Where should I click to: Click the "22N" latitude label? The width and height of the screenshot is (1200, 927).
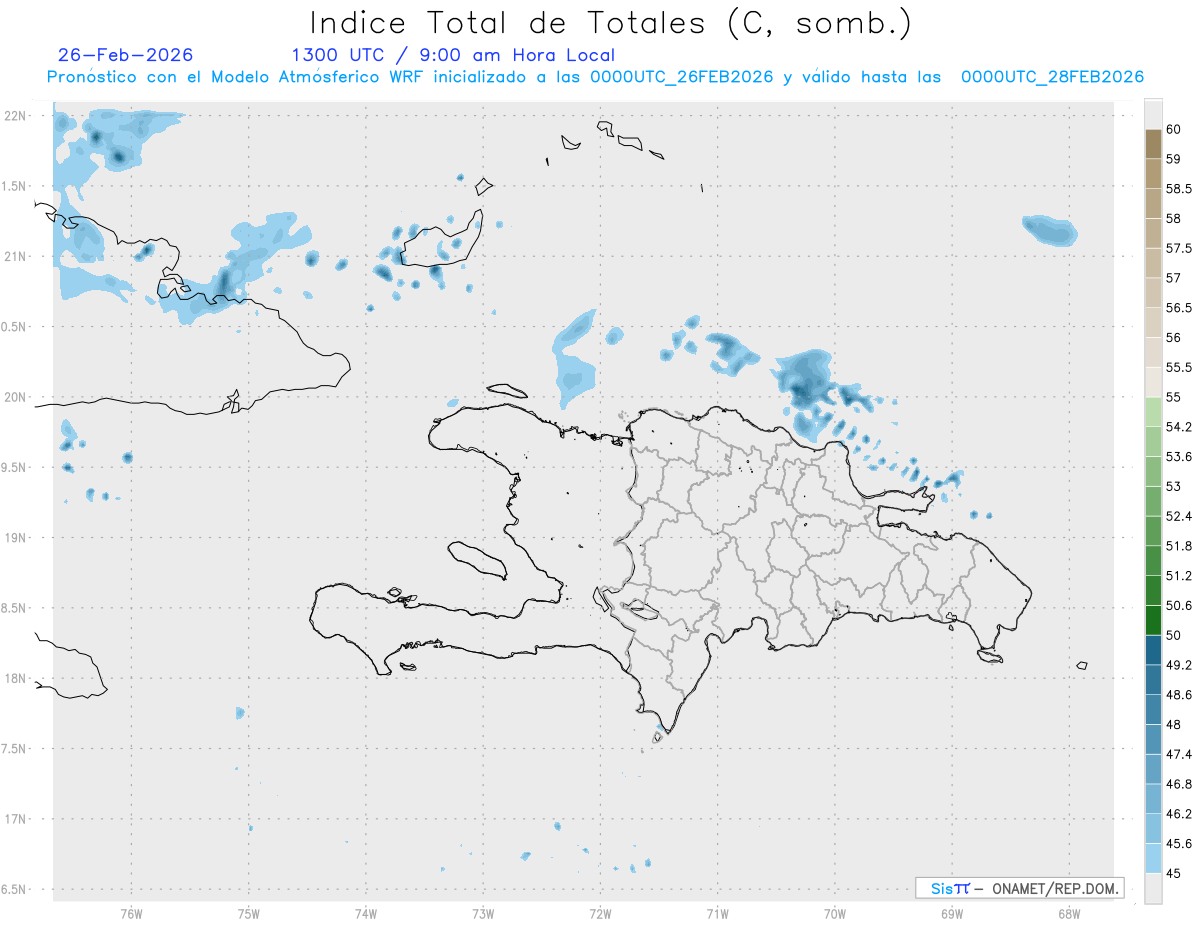pyautogui.click(x=16, y=116)
